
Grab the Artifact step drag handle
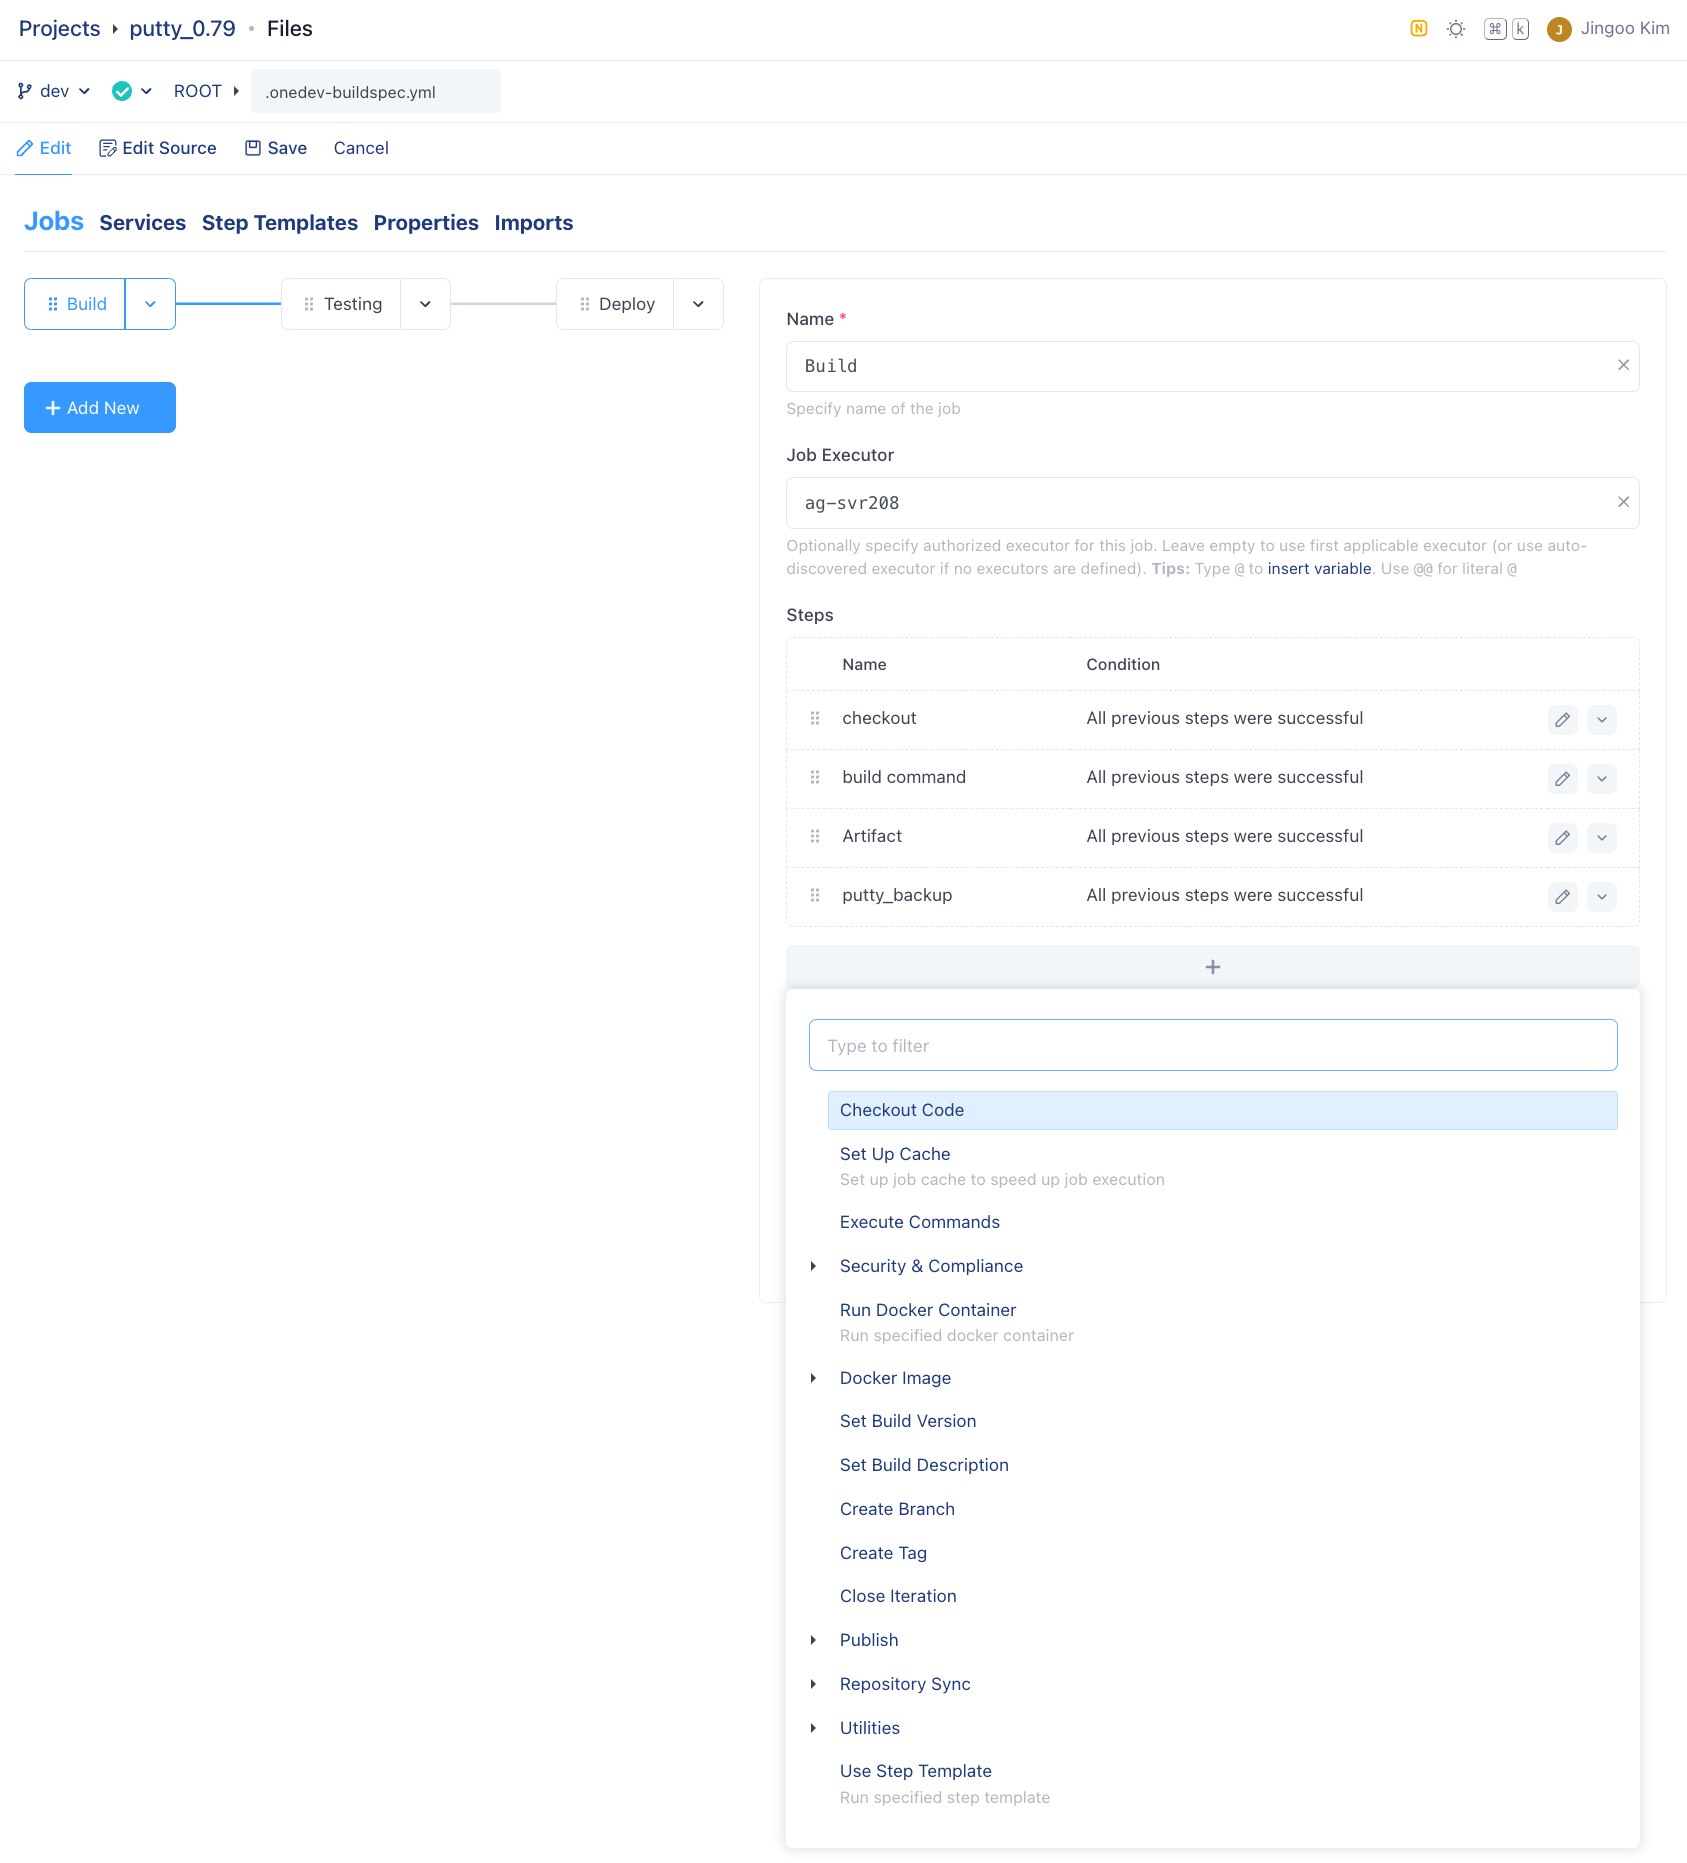tap(815, 836)
